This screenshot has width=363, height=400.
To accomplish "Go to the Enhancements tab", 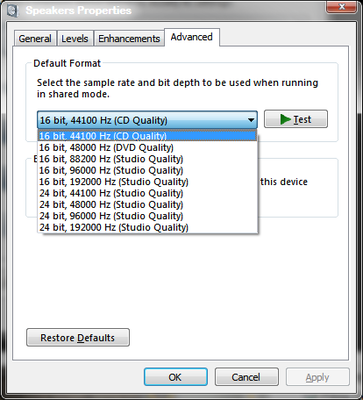I will point(129,38).
